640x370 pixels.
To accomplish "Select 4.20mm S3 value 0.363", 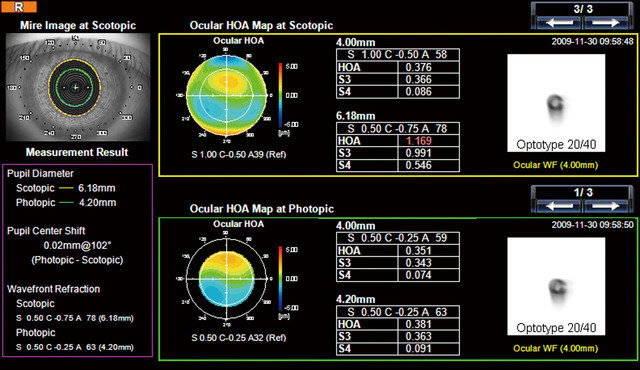I will click(x=418, y=337).
